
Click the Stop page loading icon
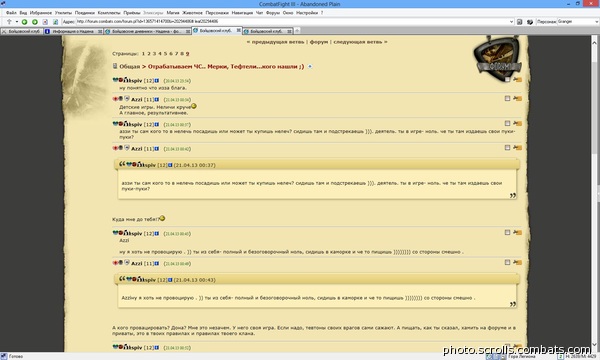click(45, 22)
